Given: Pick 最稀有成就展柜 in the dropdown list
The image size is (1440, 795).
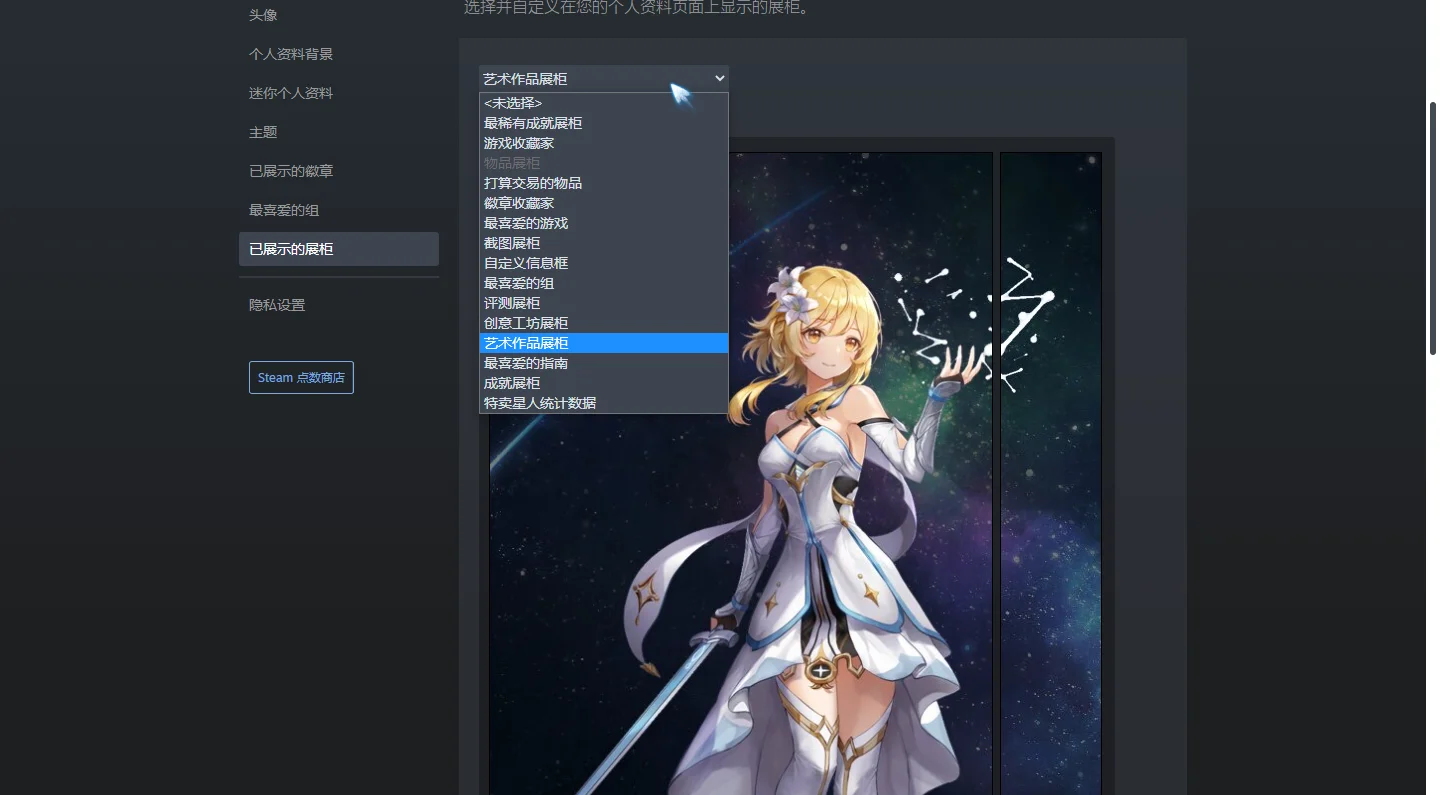Looking at the screenshot, I should tap(604, 123).
